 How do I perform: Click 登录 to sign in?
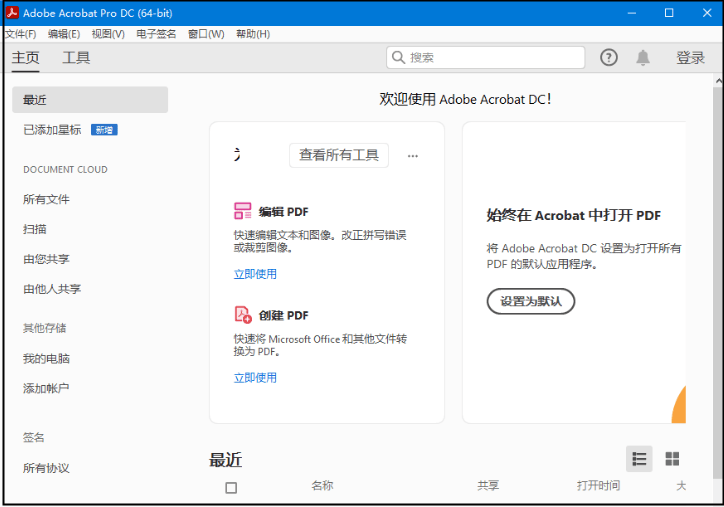[690, 58]
